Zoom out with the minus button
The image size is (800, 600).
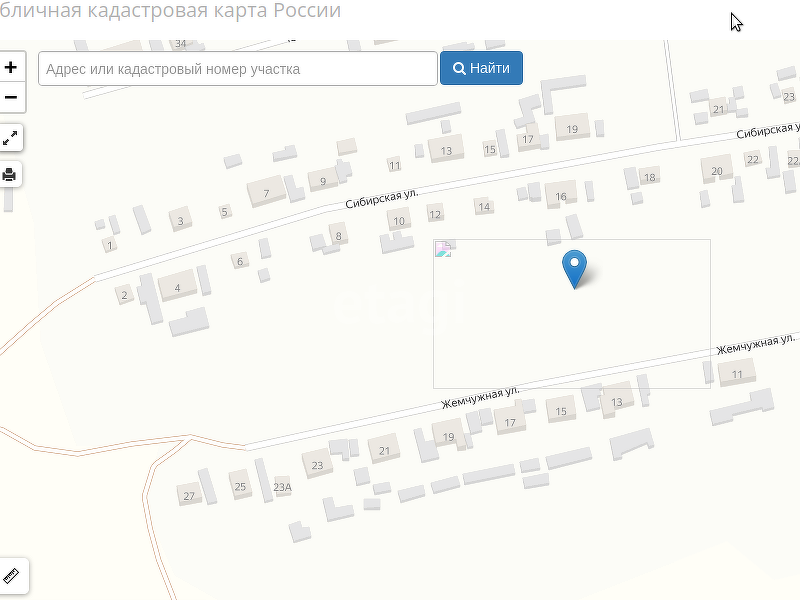pos(11,97)
